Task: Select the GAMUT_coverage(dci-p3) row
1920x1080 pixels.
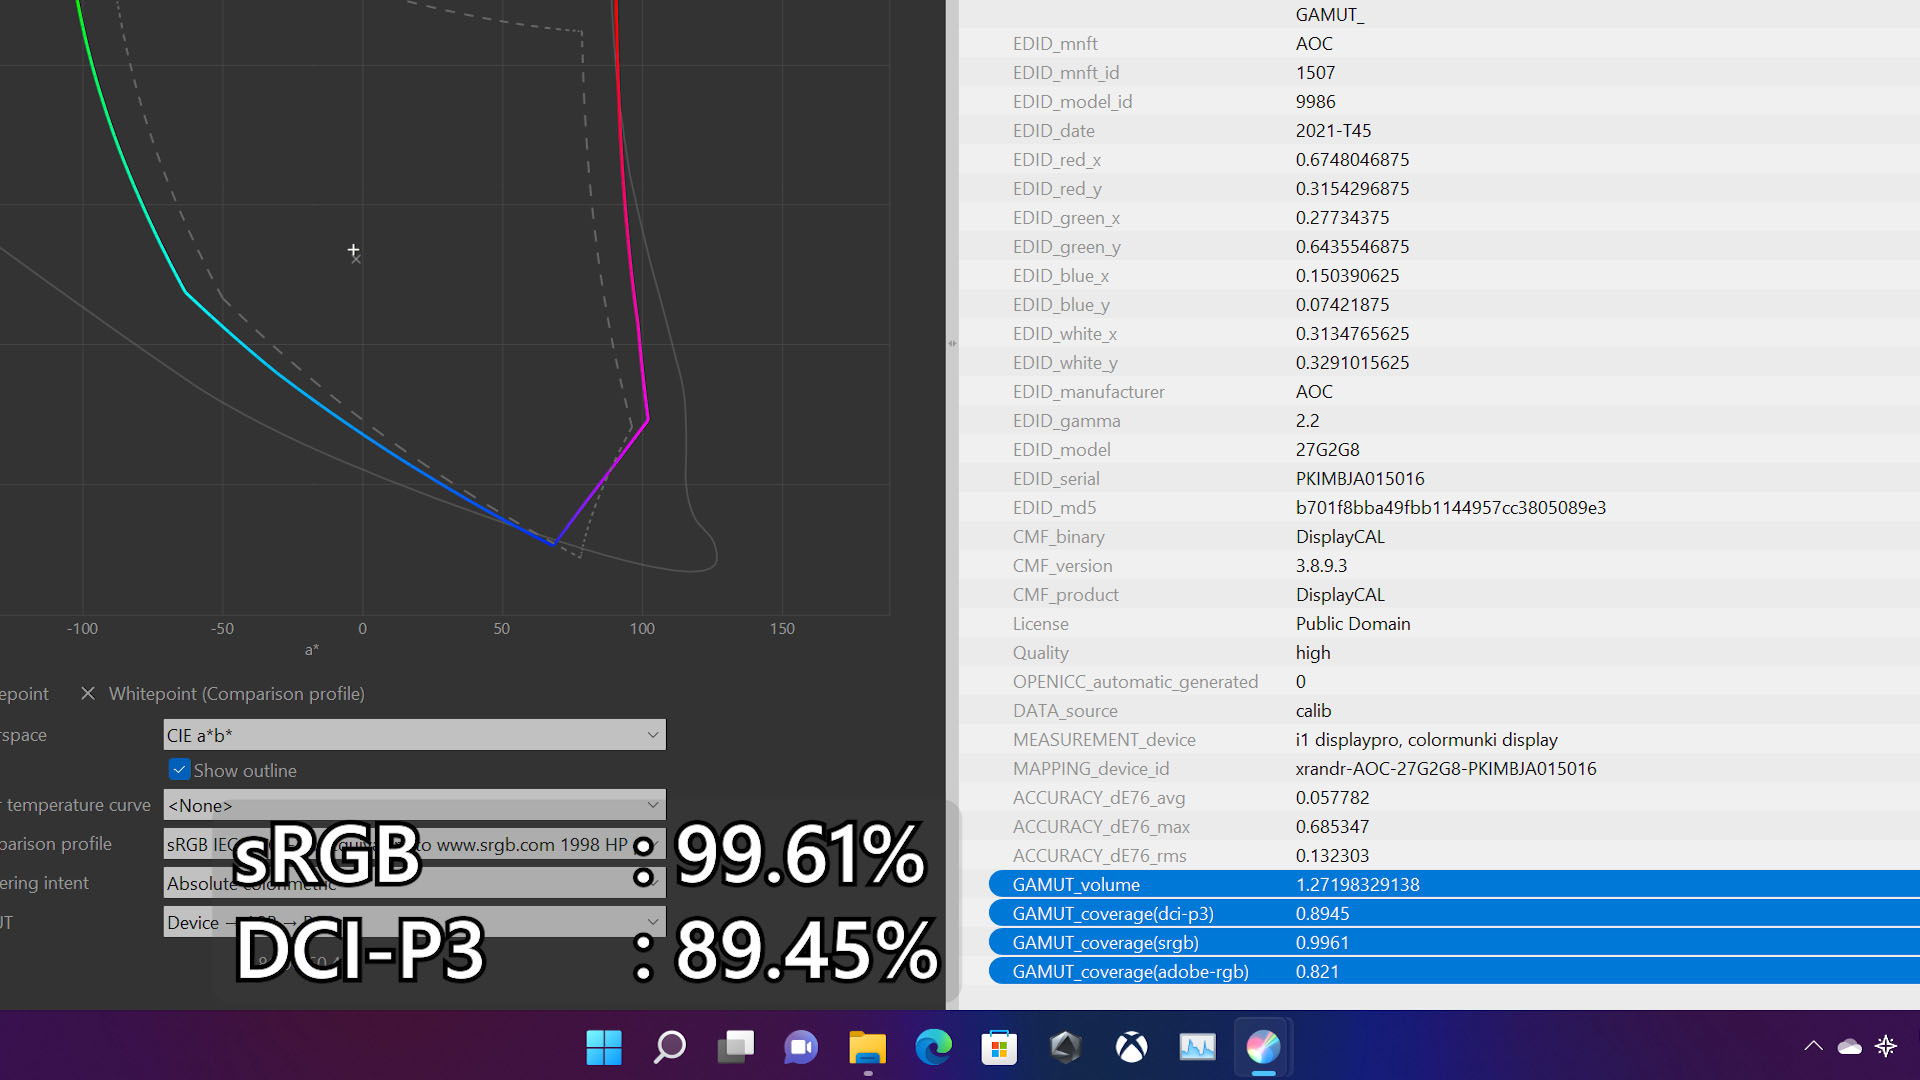Action: pos(1454,913)
